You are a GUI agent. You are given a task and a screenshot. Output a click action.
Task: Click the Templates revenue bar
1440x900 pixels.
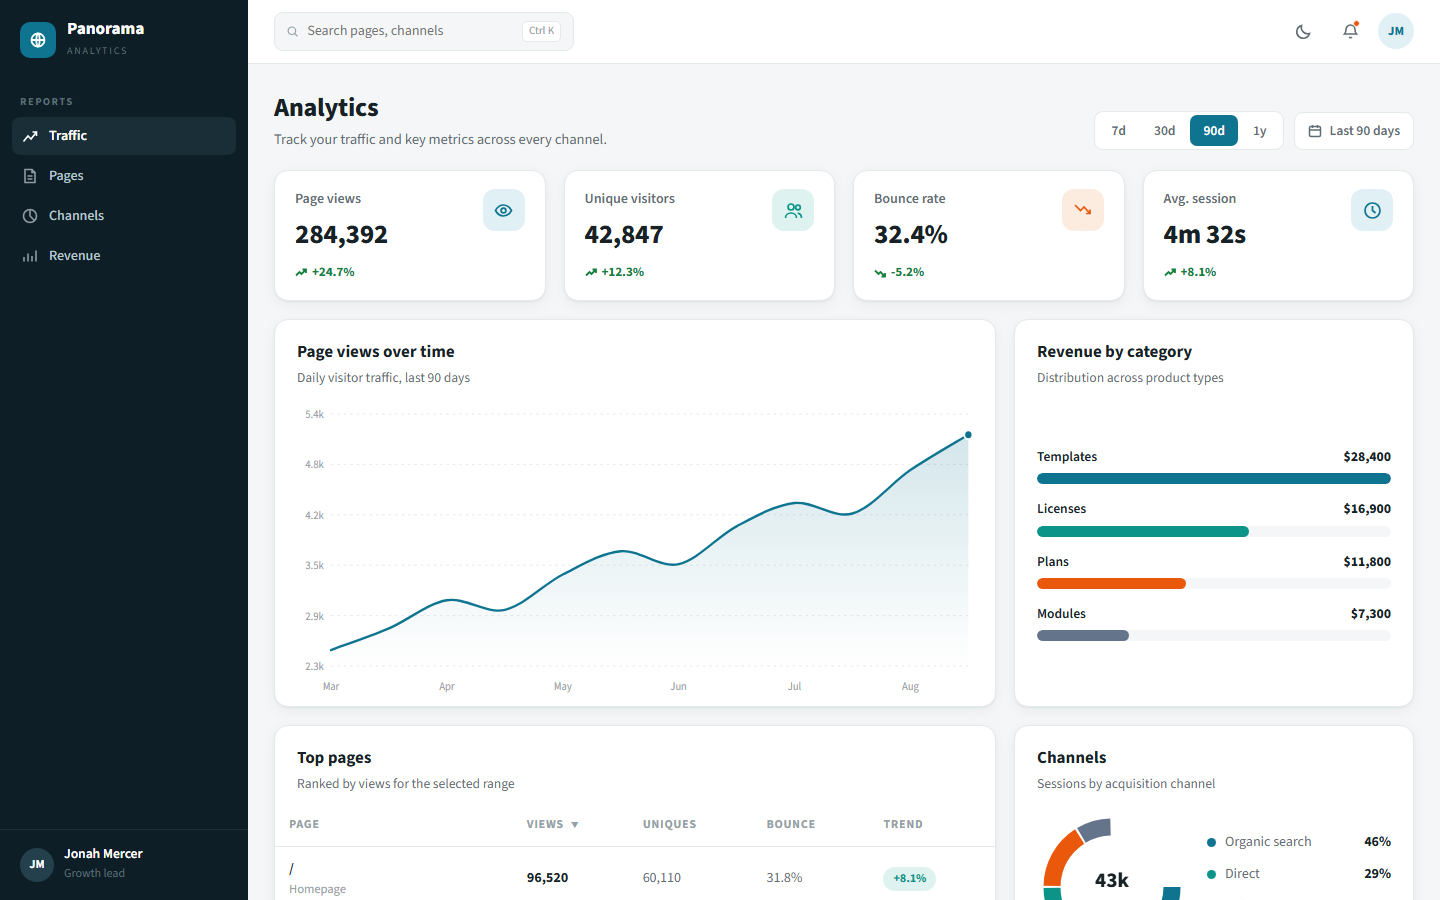(1214, 479)
